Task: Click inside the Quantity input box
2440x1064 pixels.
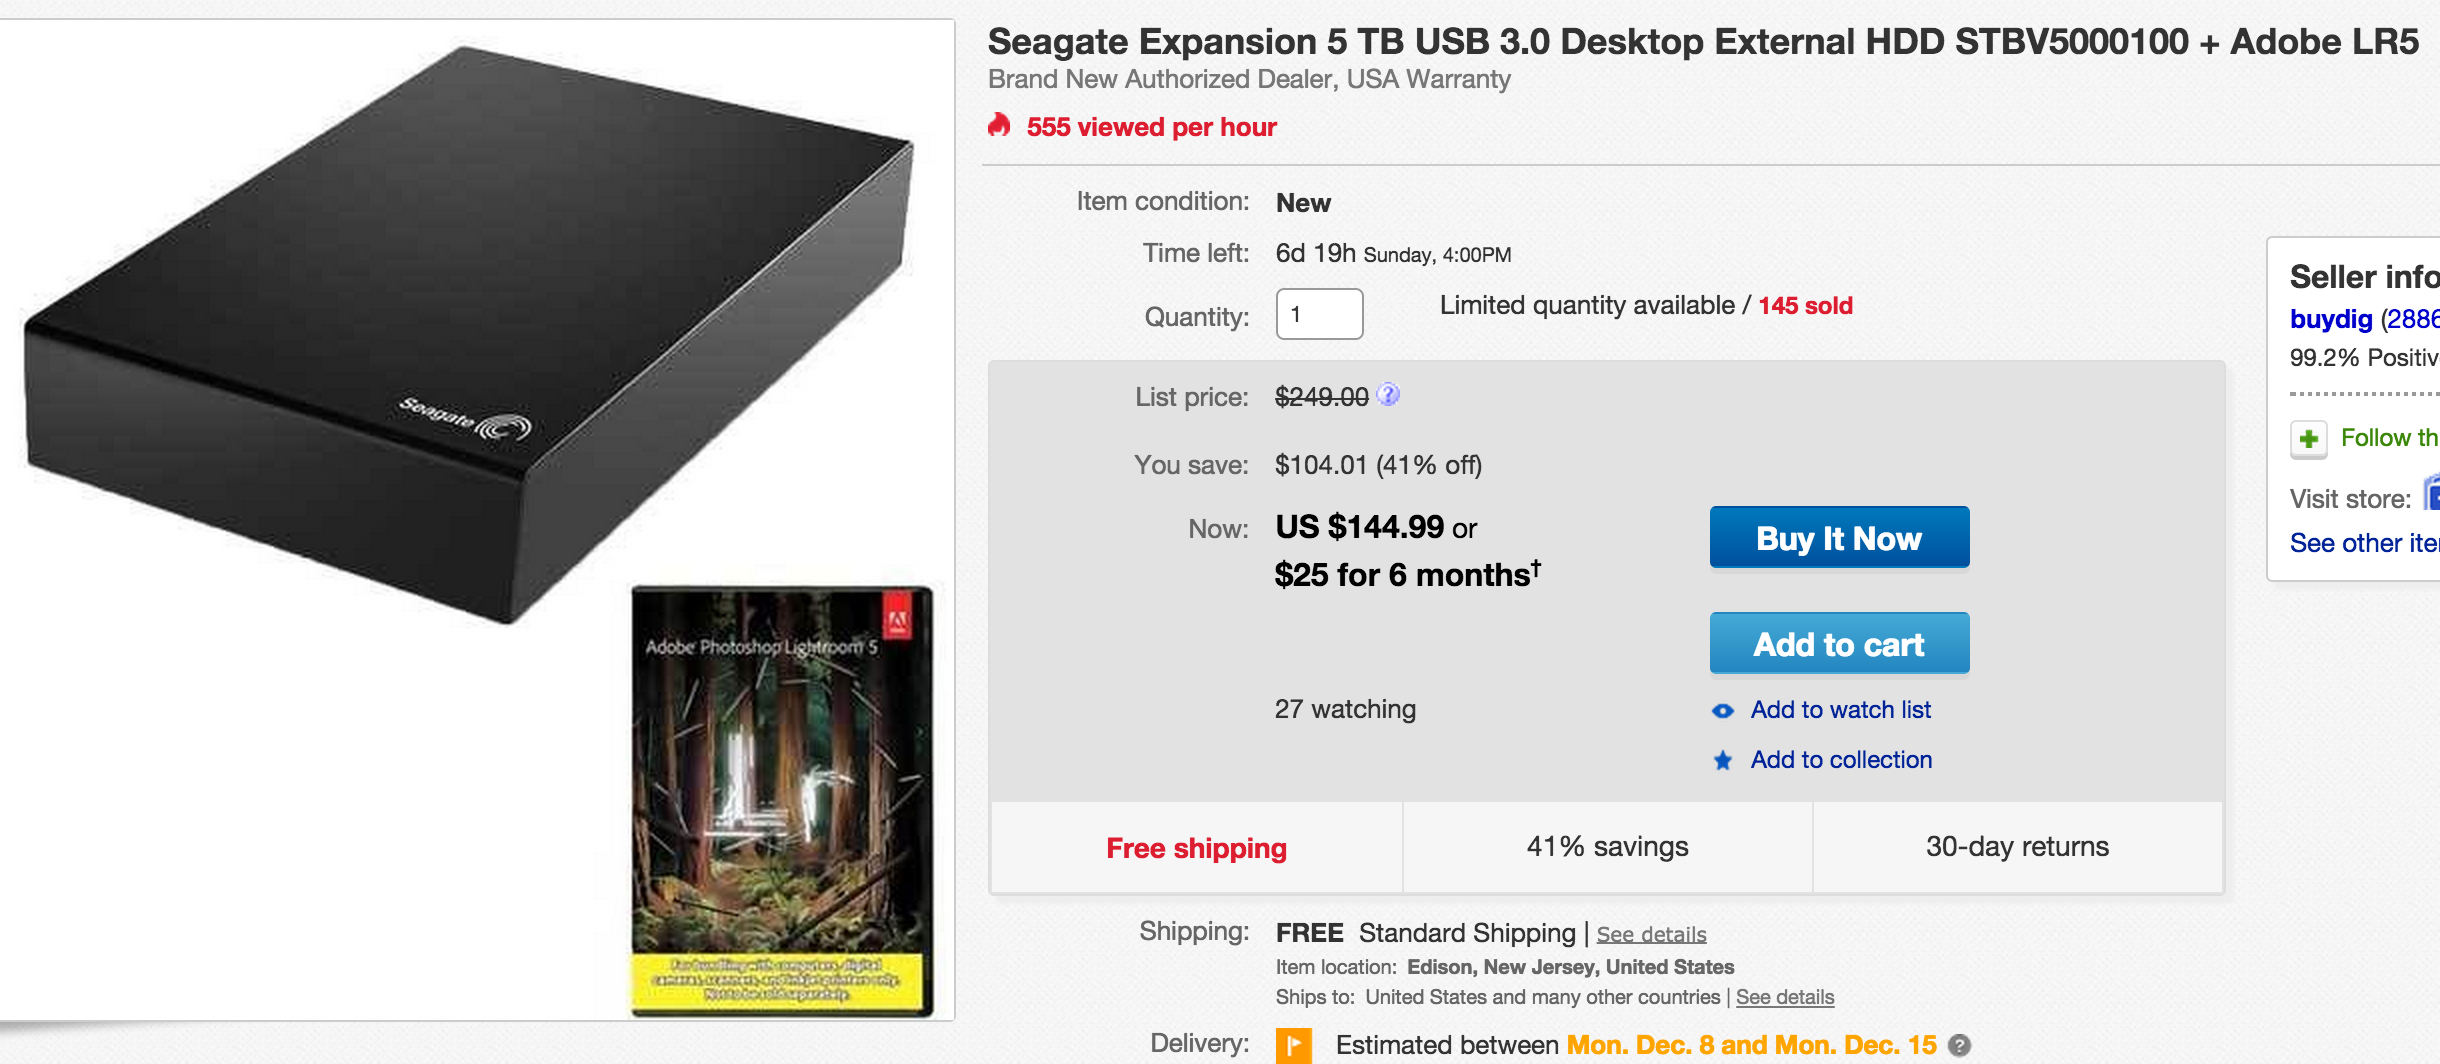Action: point(1320,313)
